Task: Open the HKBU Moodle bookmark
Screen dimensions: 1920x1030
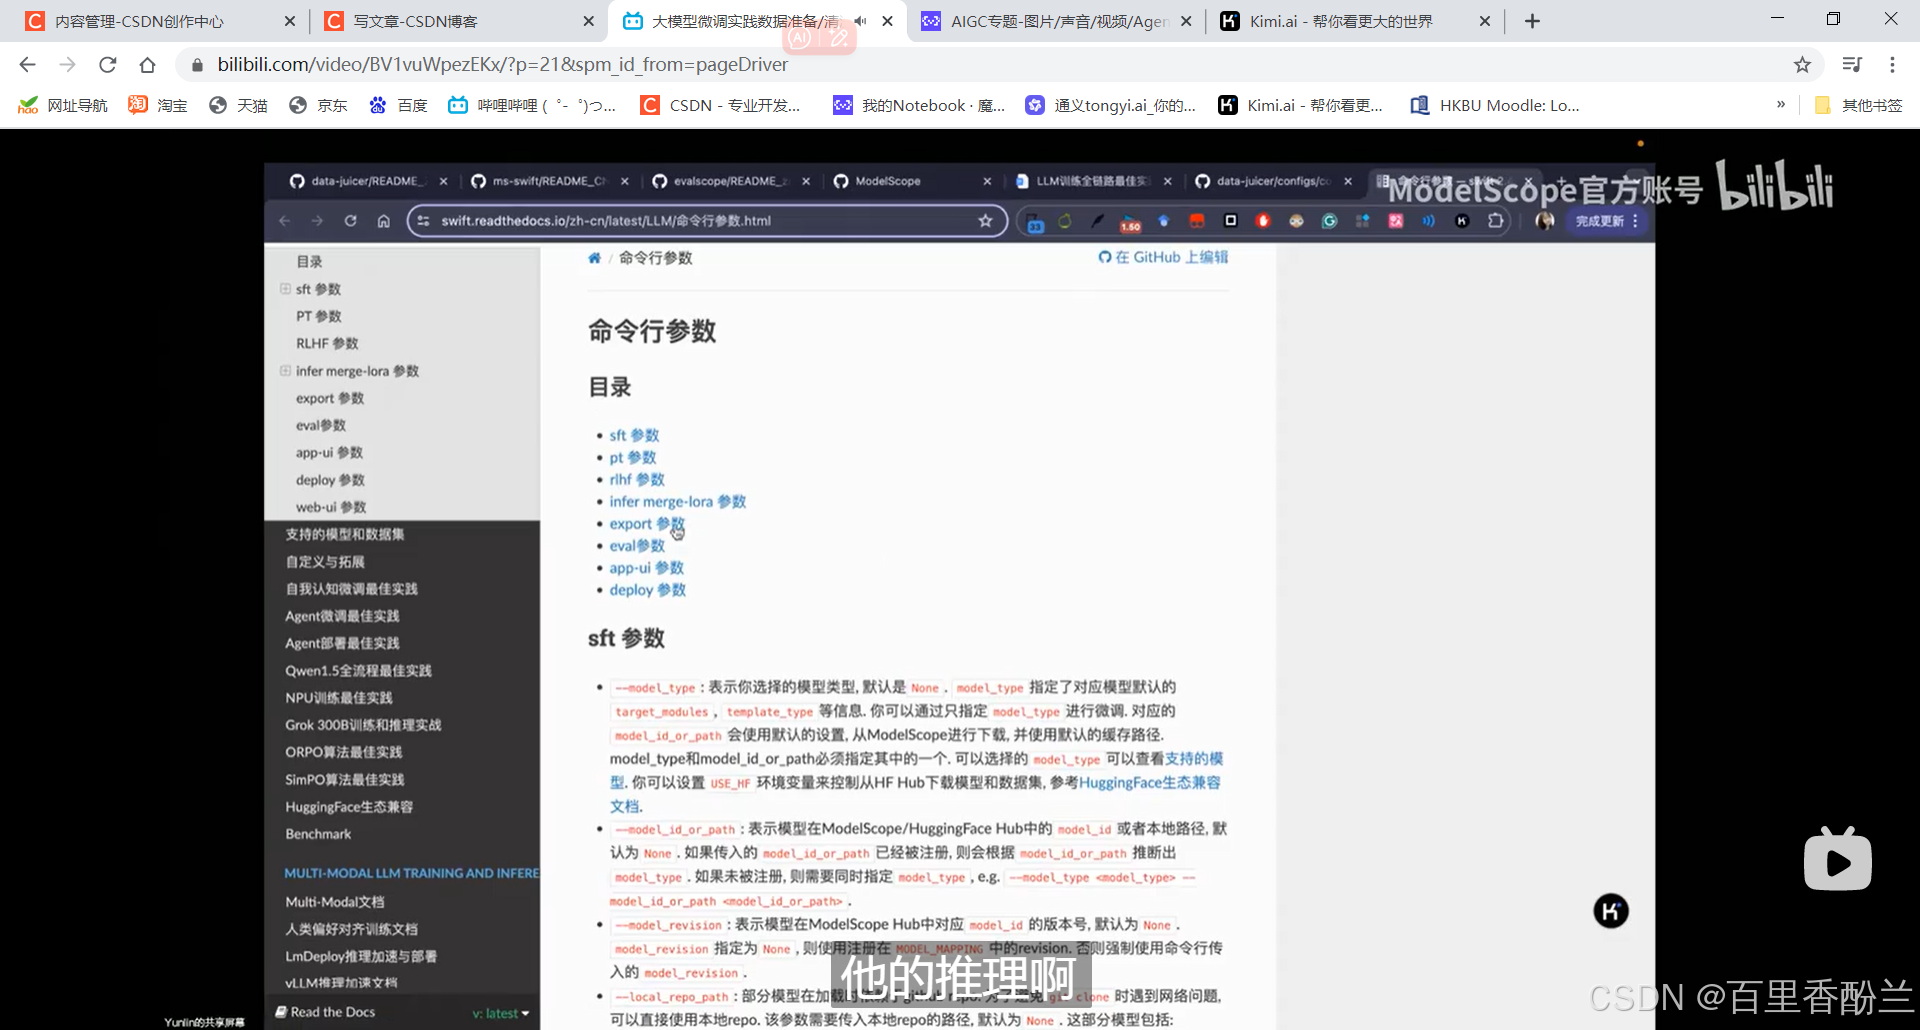Action: [x=1495, y=105]
